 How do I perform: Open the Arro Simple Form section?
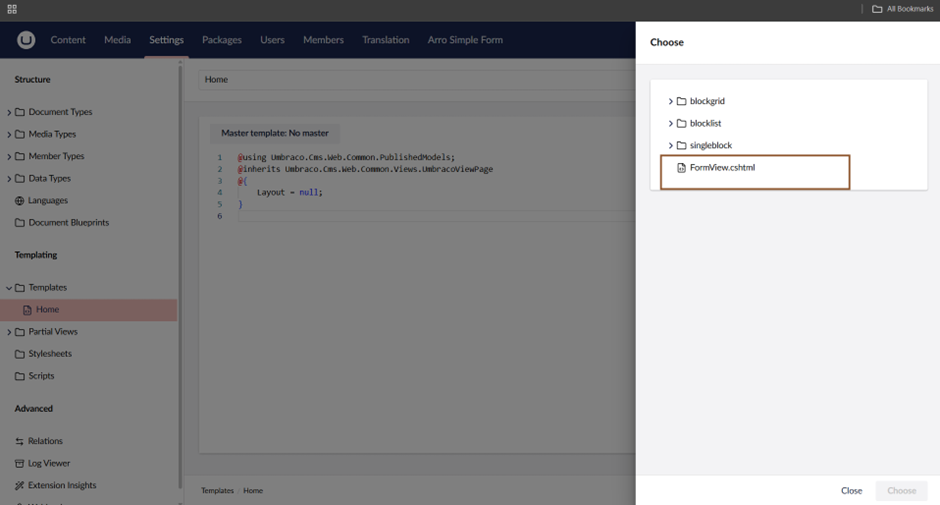(465, 40)
